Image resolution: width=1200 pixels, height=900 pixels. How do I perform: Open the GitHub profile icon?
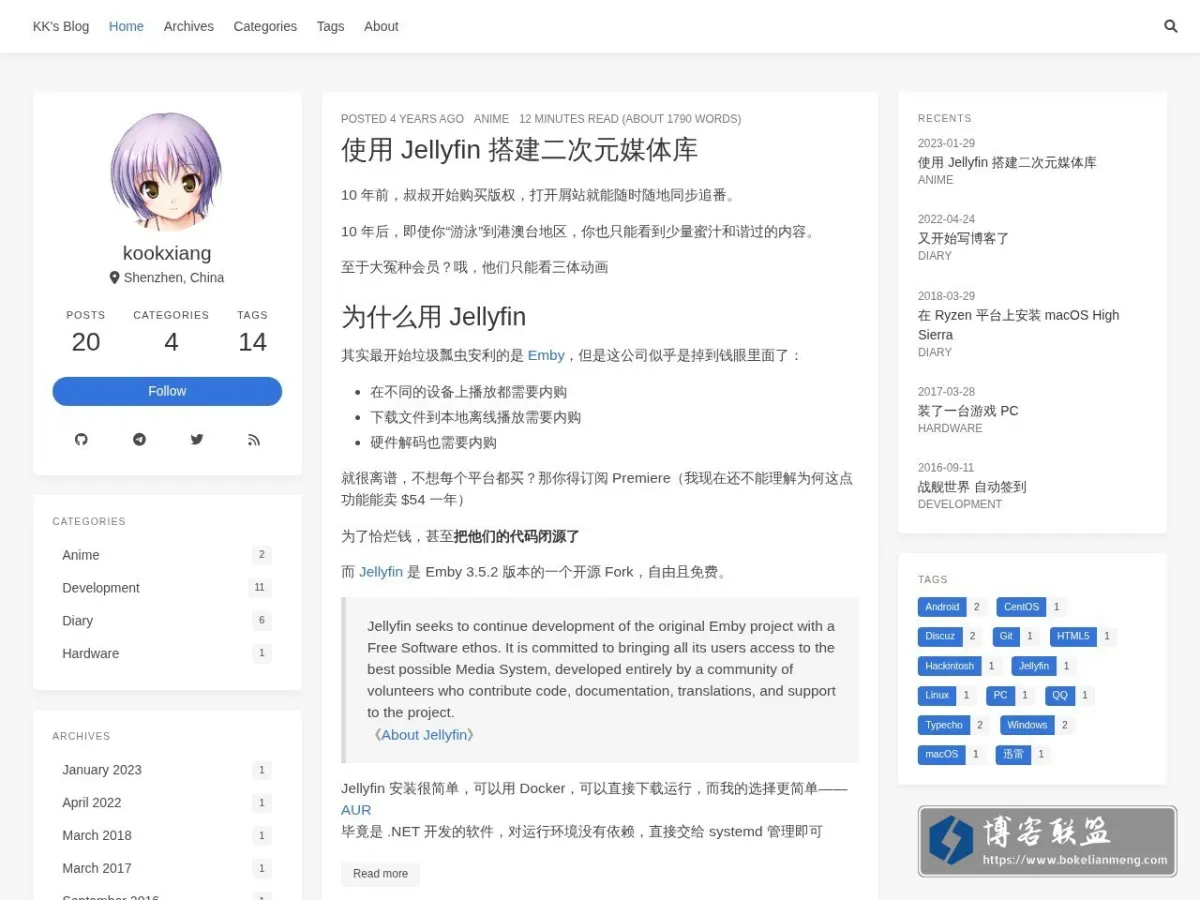[82, 439]
